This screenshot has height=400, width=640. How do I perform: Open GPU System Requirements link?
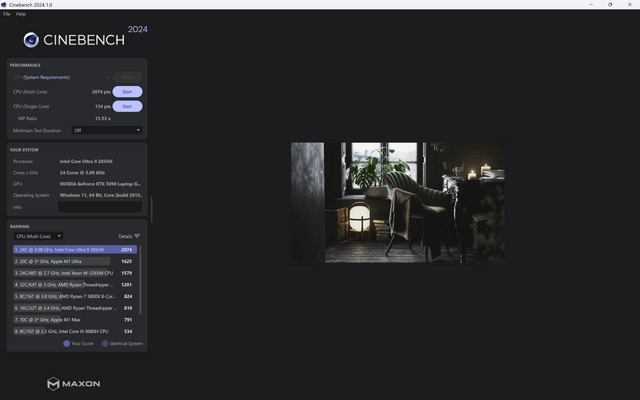(46, 77)
